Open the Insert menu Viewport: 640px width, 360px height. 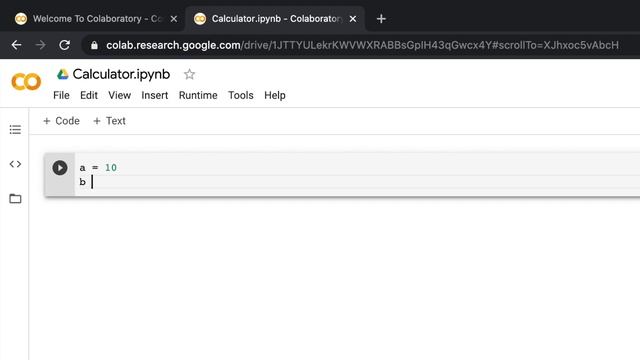click(155, 95)
